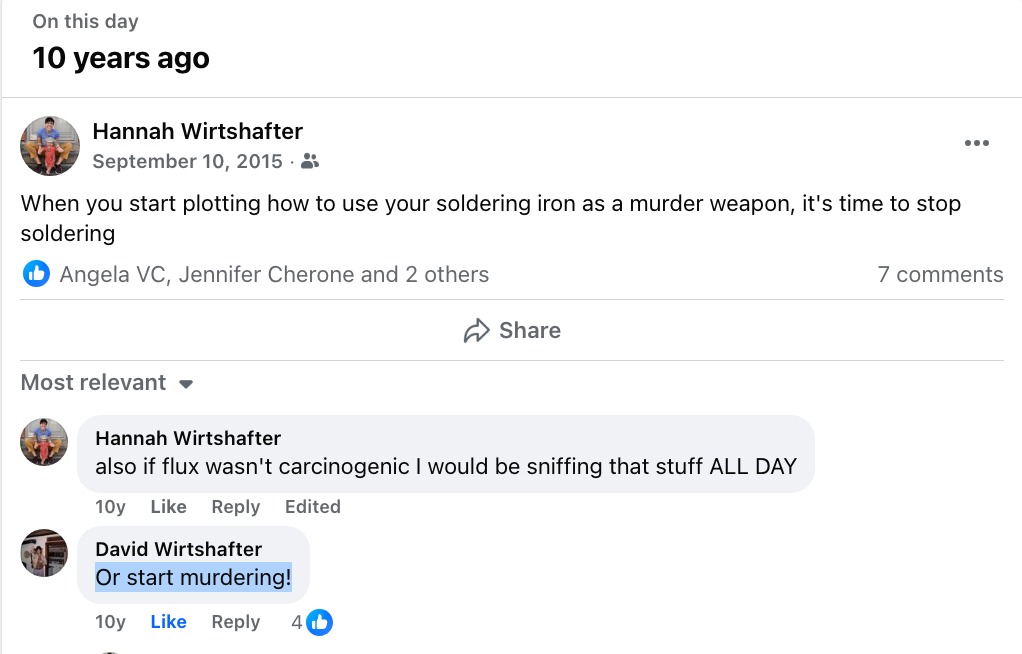Like Hannah's flux comment
This screenshot has height=654, width=1022.
click(x=168, y=507)
